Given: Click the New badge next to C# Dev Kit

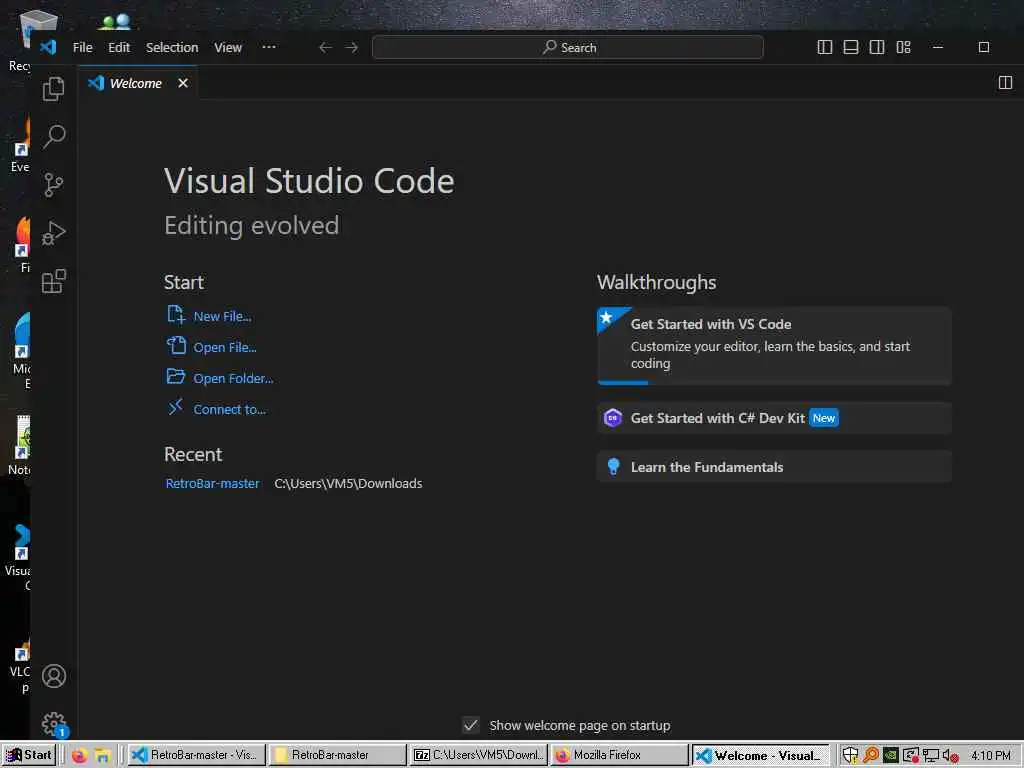Looking at the screenshot, I should pyautogui.click(x=824, y=418).
